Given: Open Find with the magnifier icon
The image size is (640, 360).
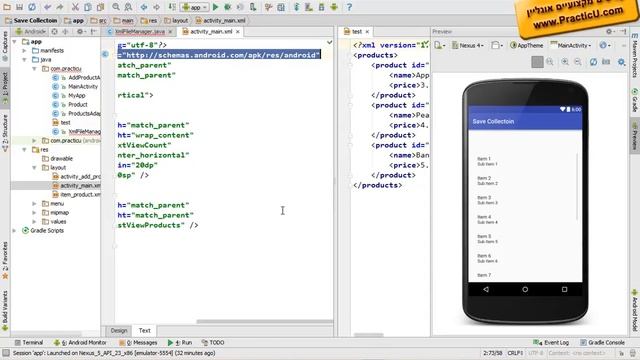Looking at the screenshot, I should coord(116,7).
